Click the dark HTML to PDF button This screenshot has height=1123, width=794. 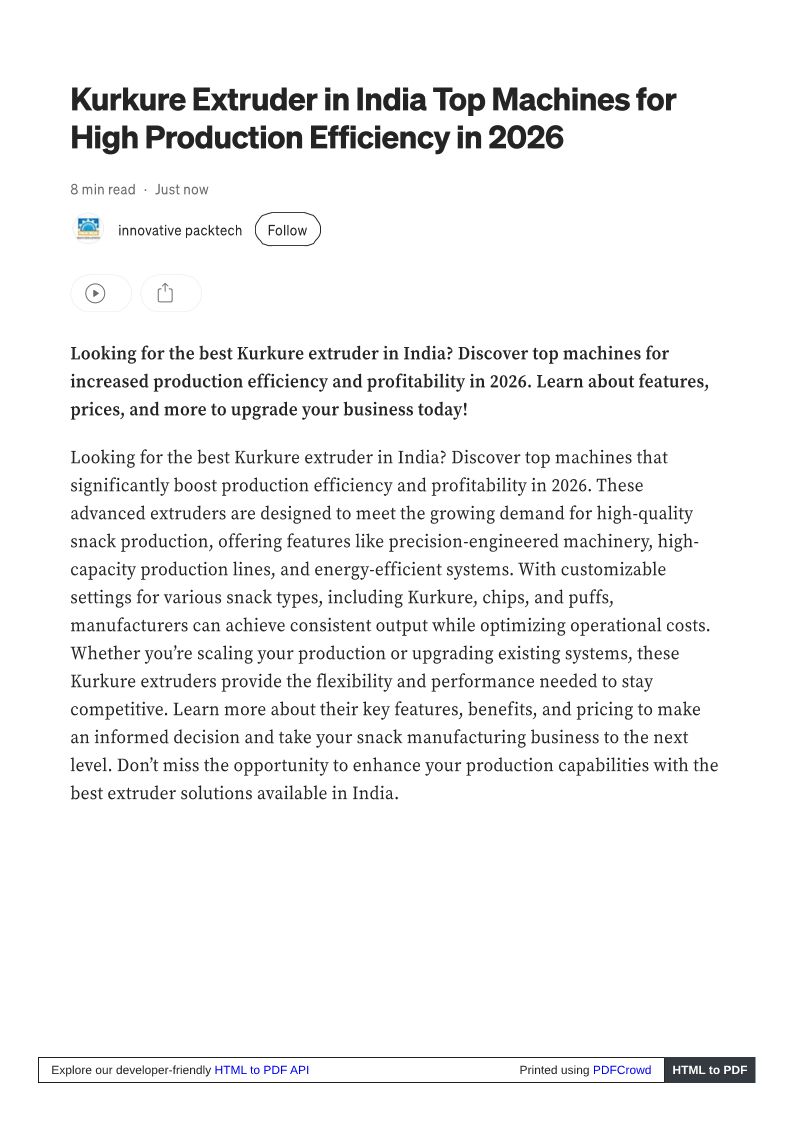point(709,1070)
